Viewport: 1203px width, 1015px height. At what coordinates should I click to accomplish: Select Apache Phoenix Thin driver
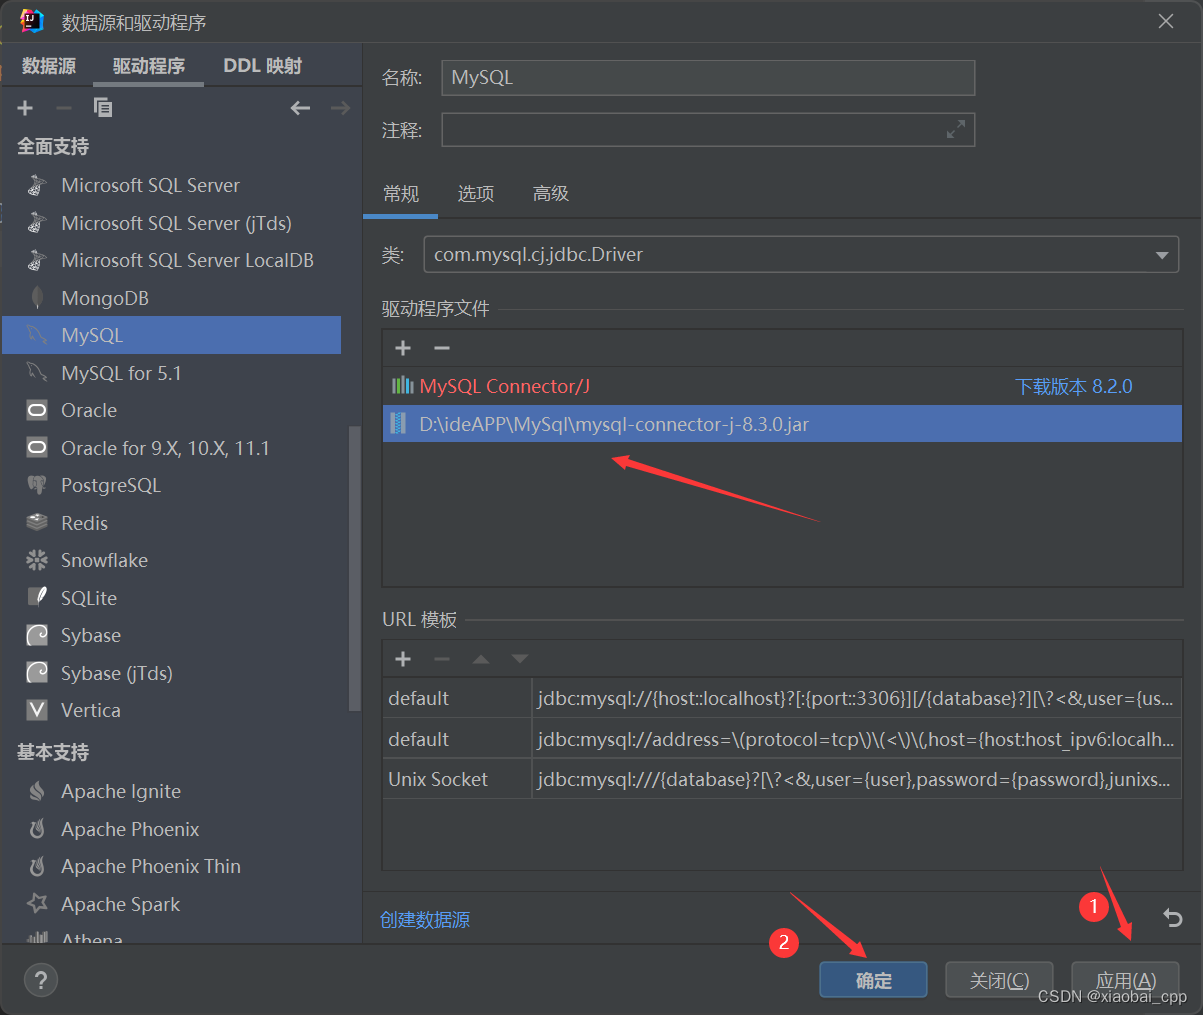[x=150, y=866]
